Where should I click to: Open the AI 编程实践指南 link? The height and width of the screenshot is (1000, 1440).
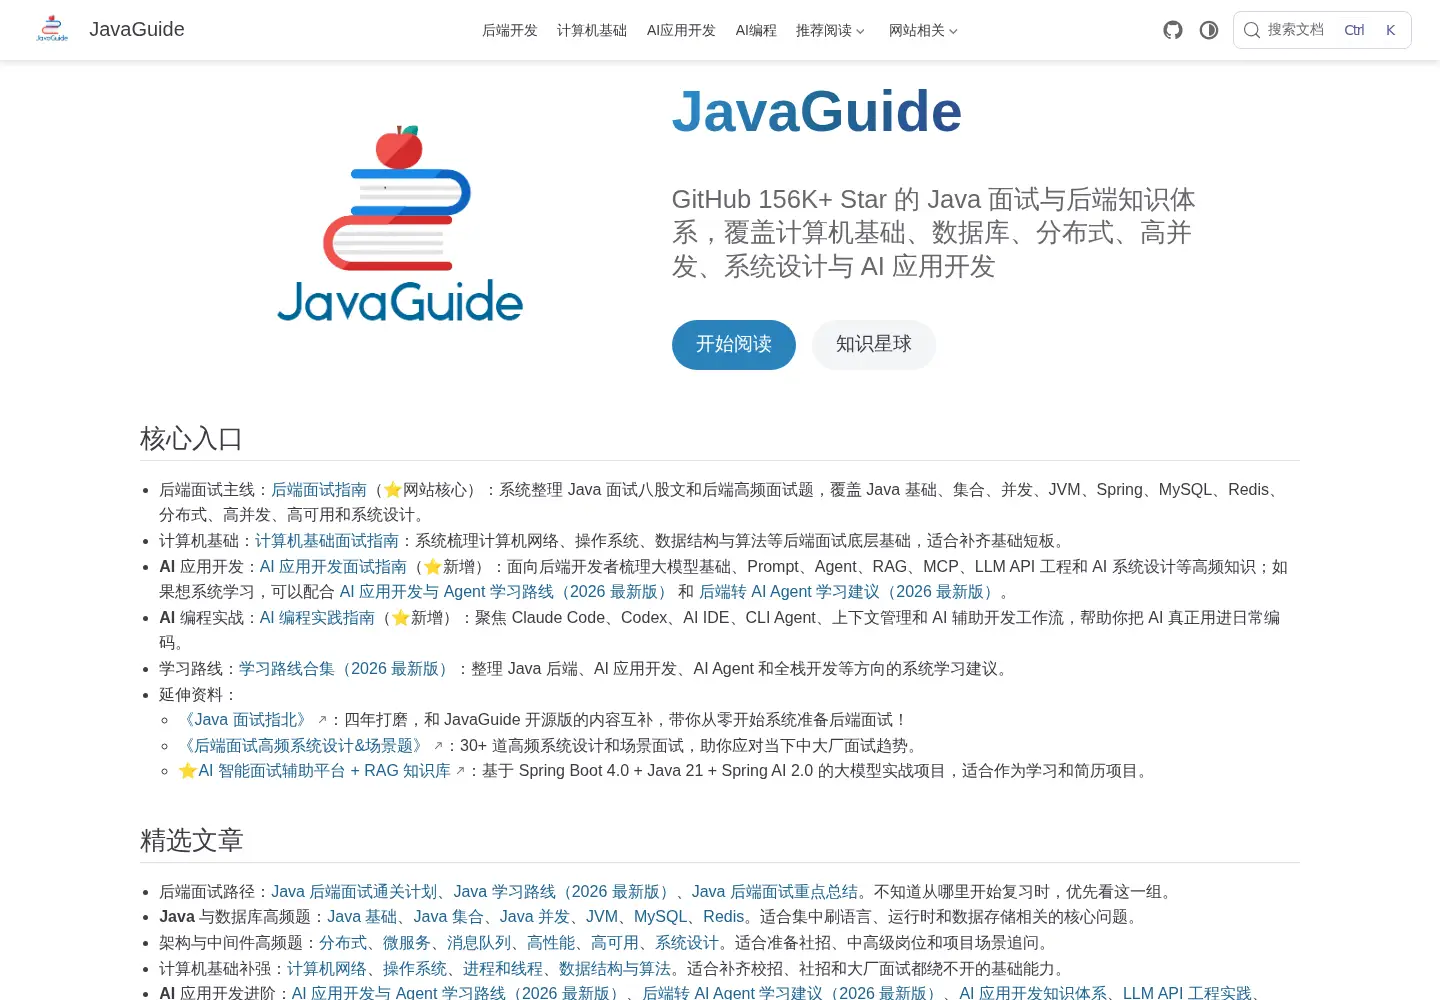(317, 618)
